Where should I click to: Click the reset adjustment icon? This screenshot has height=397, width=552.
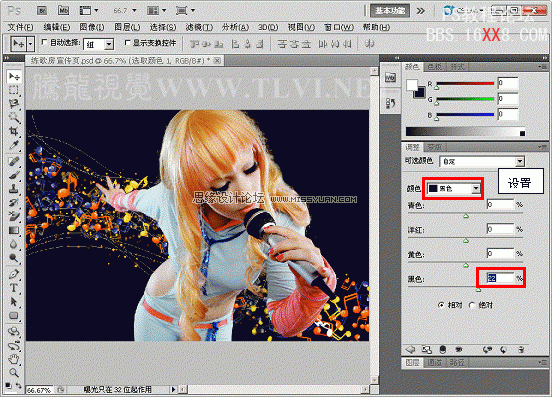click(x=504, y=349)
